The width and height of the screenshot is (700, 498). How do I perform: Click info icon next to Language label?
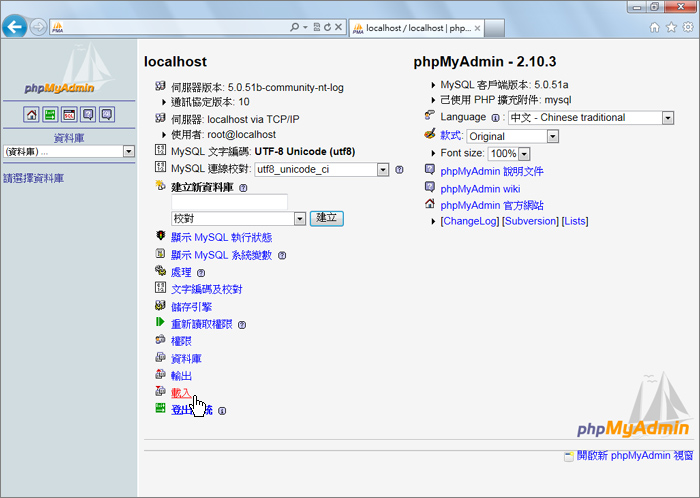495,118
